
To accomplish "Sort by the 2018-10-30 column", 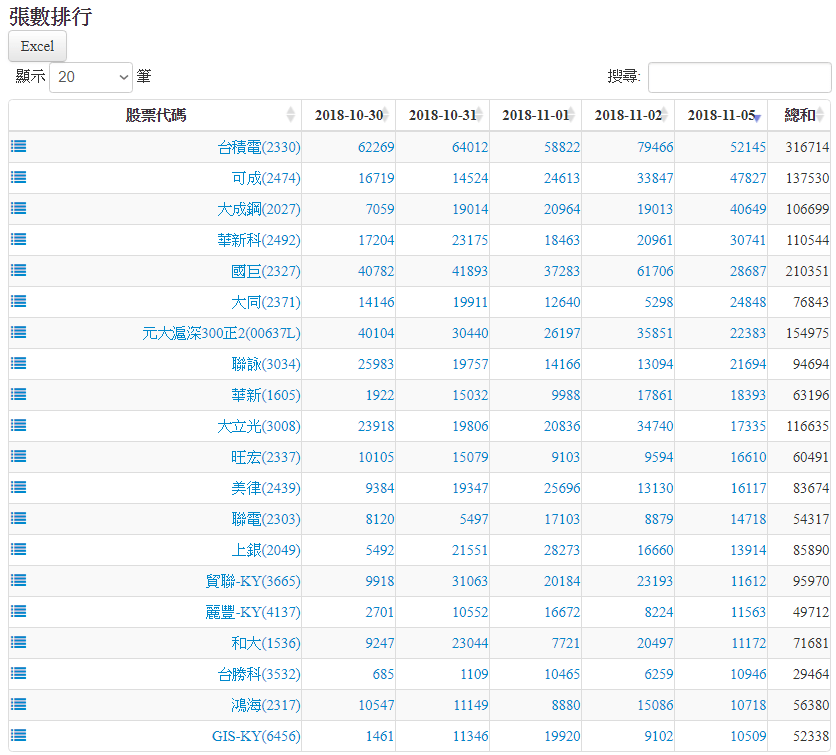I will (348, 115).
